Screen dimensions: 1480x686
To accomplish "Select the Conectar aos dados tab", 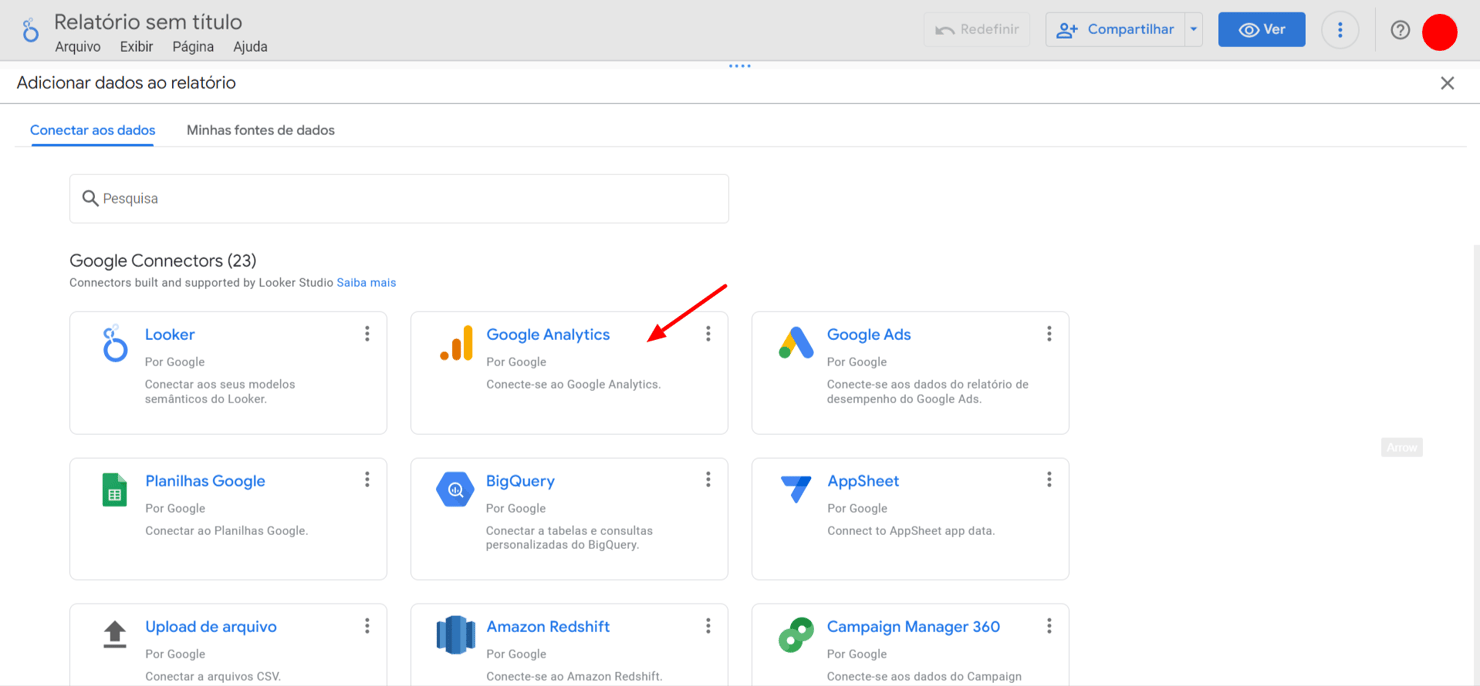I will pos(93,130).
